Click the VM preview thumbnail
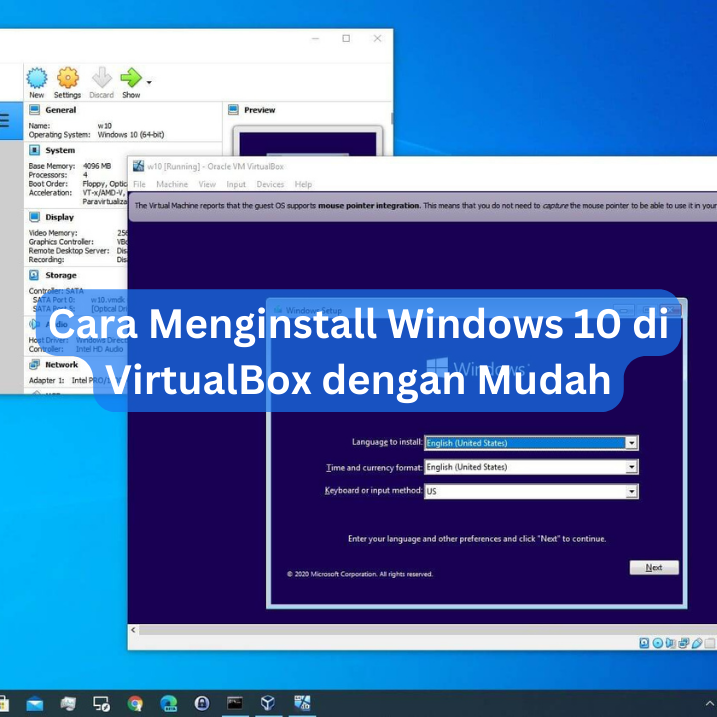The height and width of the screenshot is (717, 717). click(308, 143)
